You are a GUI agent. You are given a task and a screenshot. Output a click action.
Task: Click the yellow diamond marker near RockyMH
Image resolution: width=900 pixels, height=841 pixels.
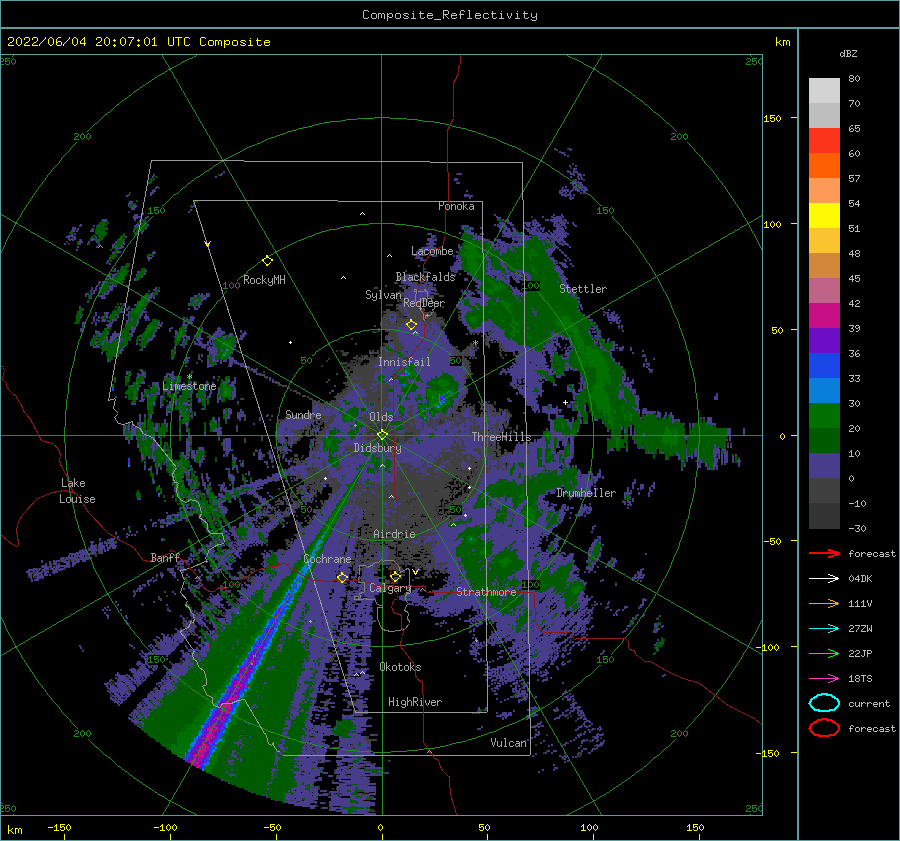[267, 261]
